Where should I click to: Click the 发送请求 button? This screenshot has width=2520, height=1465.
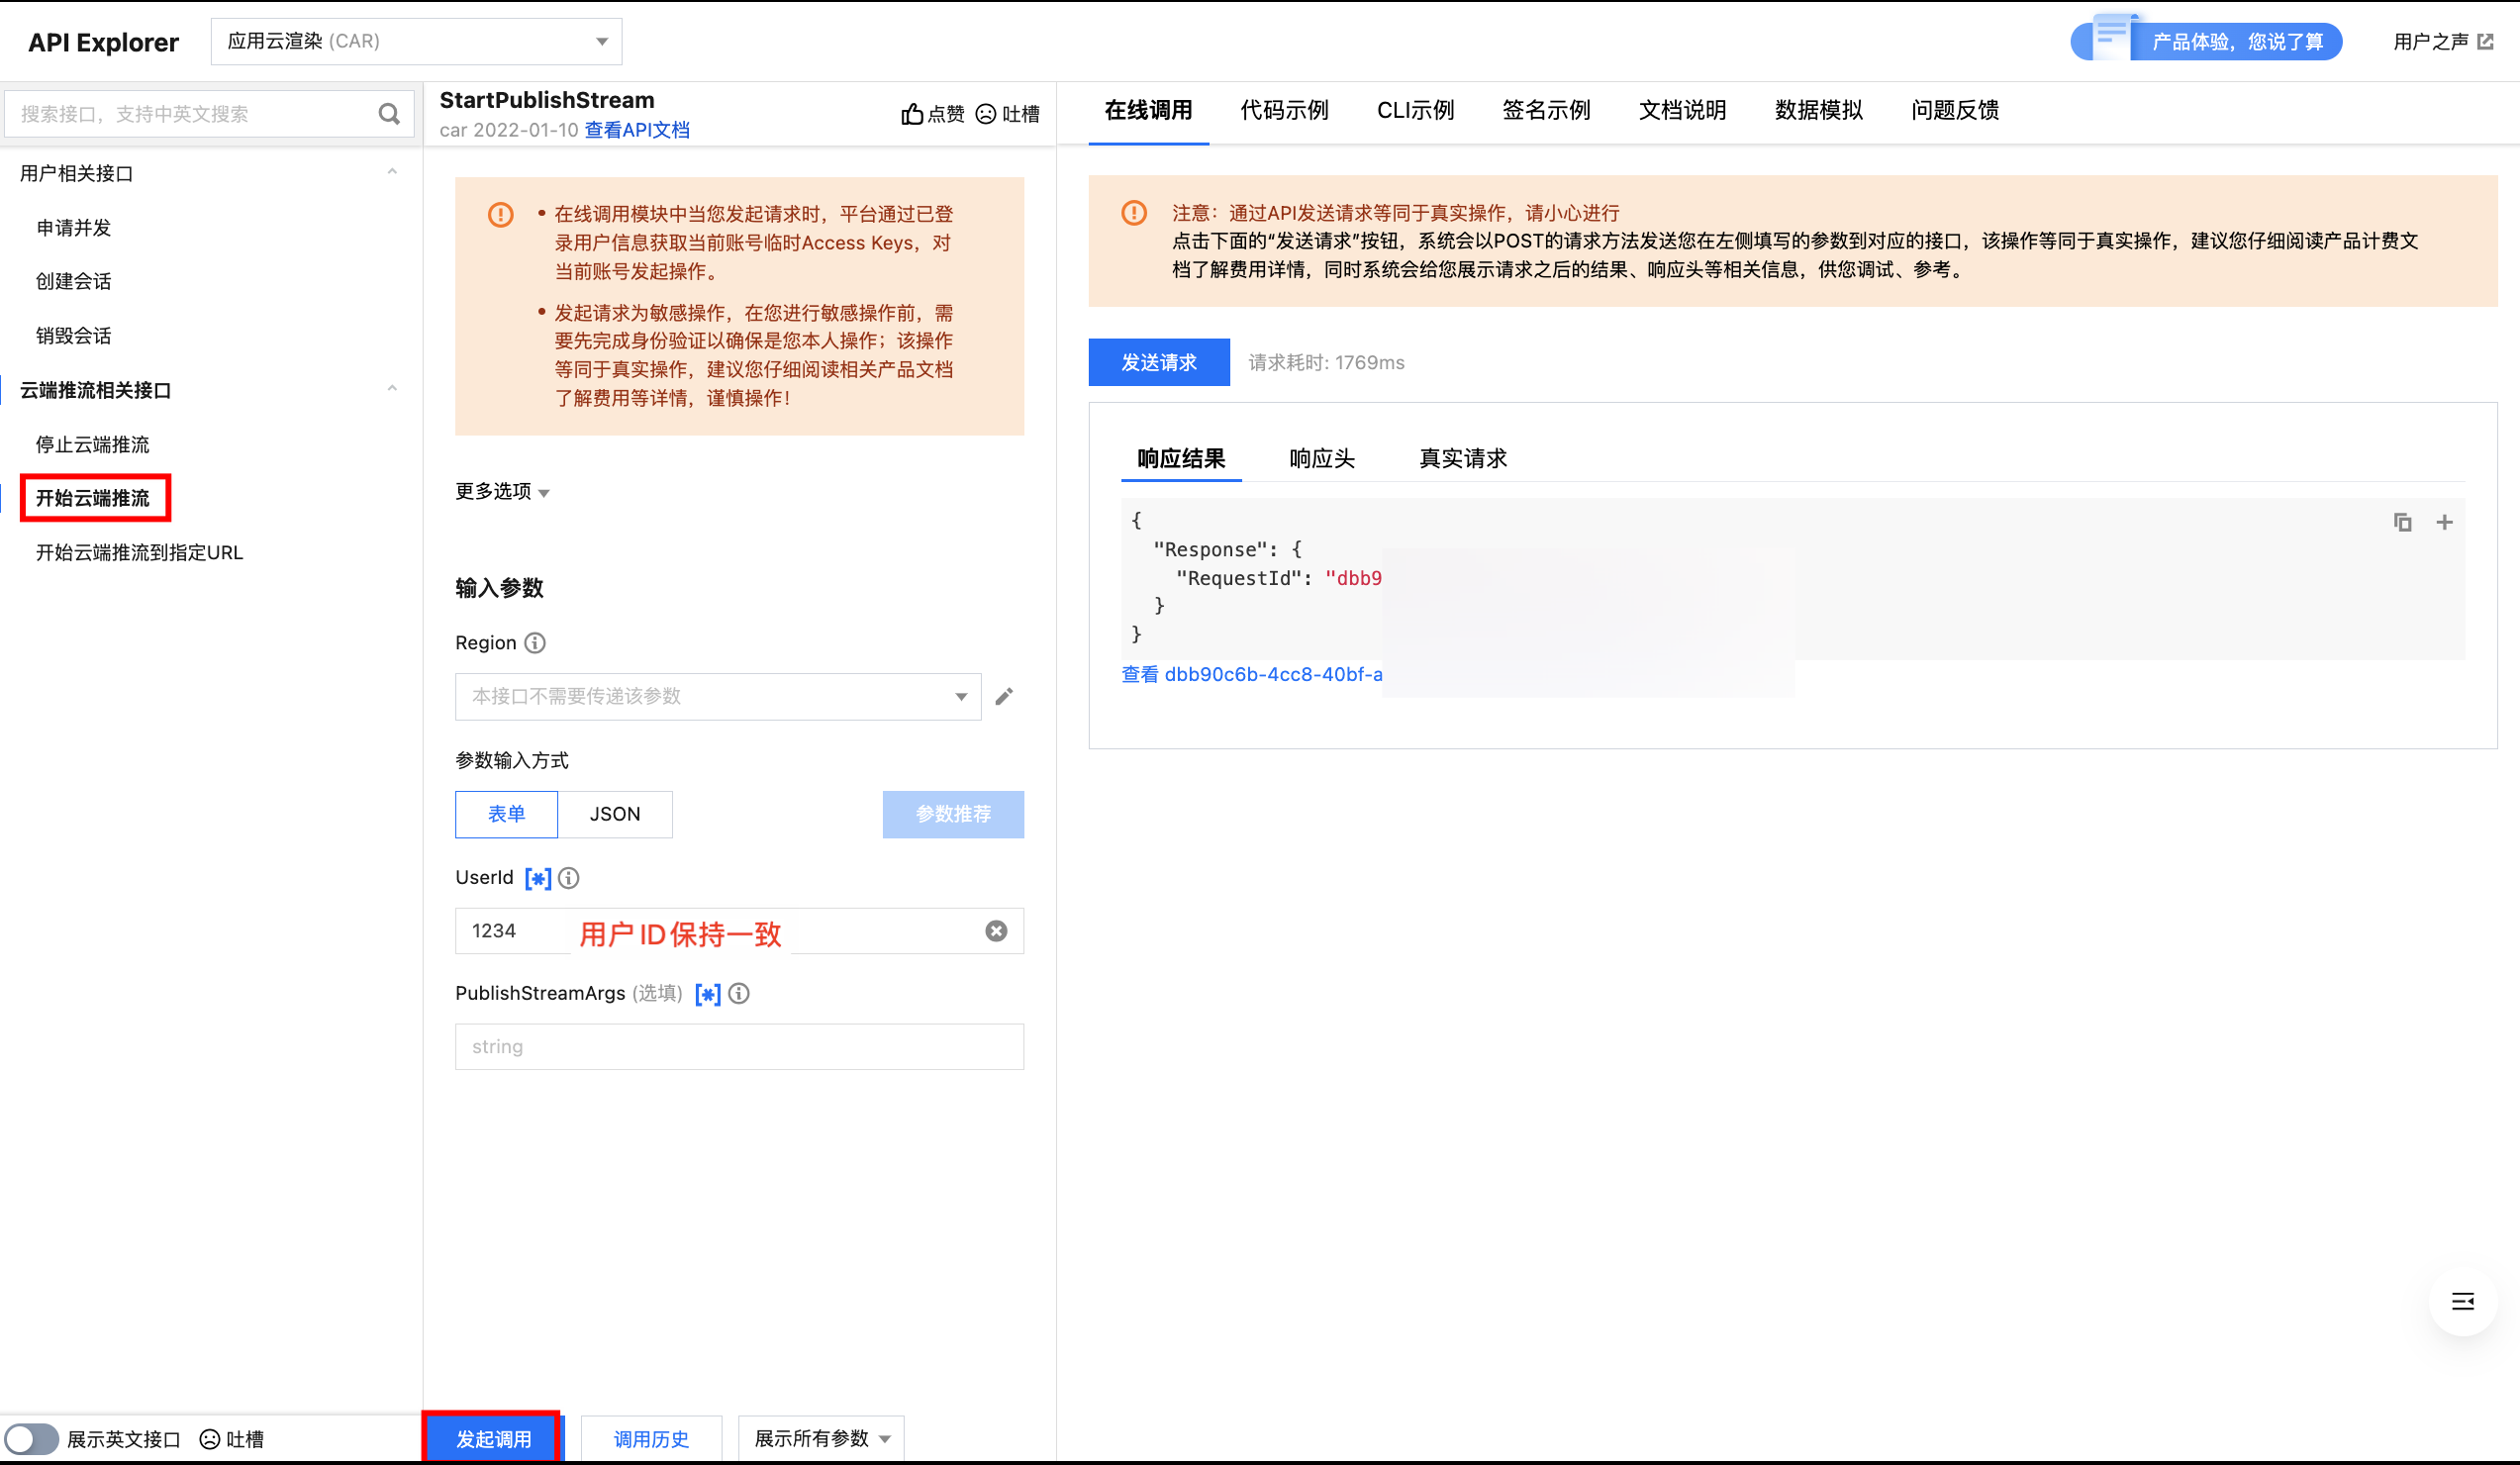[1158, 362]
